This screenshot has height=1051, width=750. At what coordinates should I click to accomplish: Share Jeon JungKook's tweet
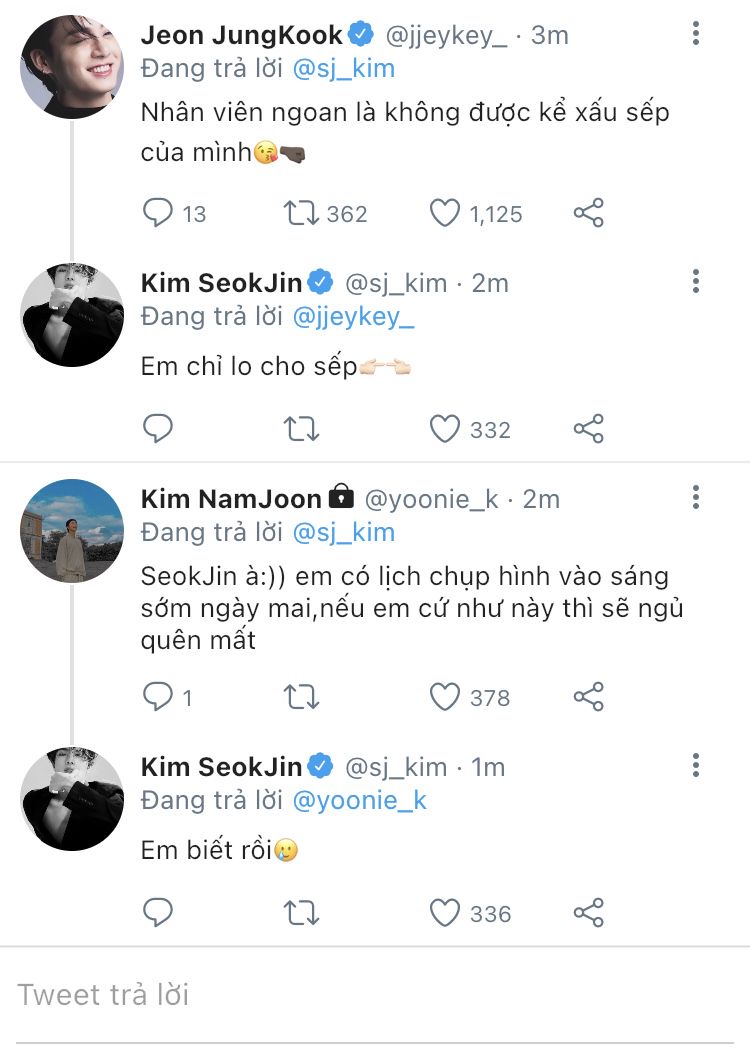(589, 212)
